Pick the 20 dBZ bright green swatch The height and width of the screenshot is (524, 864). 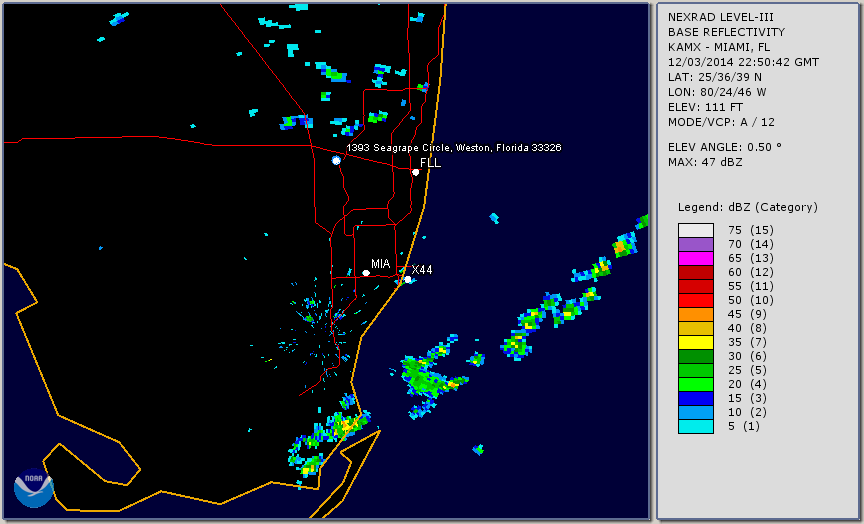pyautogui.click(x=695, y=385)
